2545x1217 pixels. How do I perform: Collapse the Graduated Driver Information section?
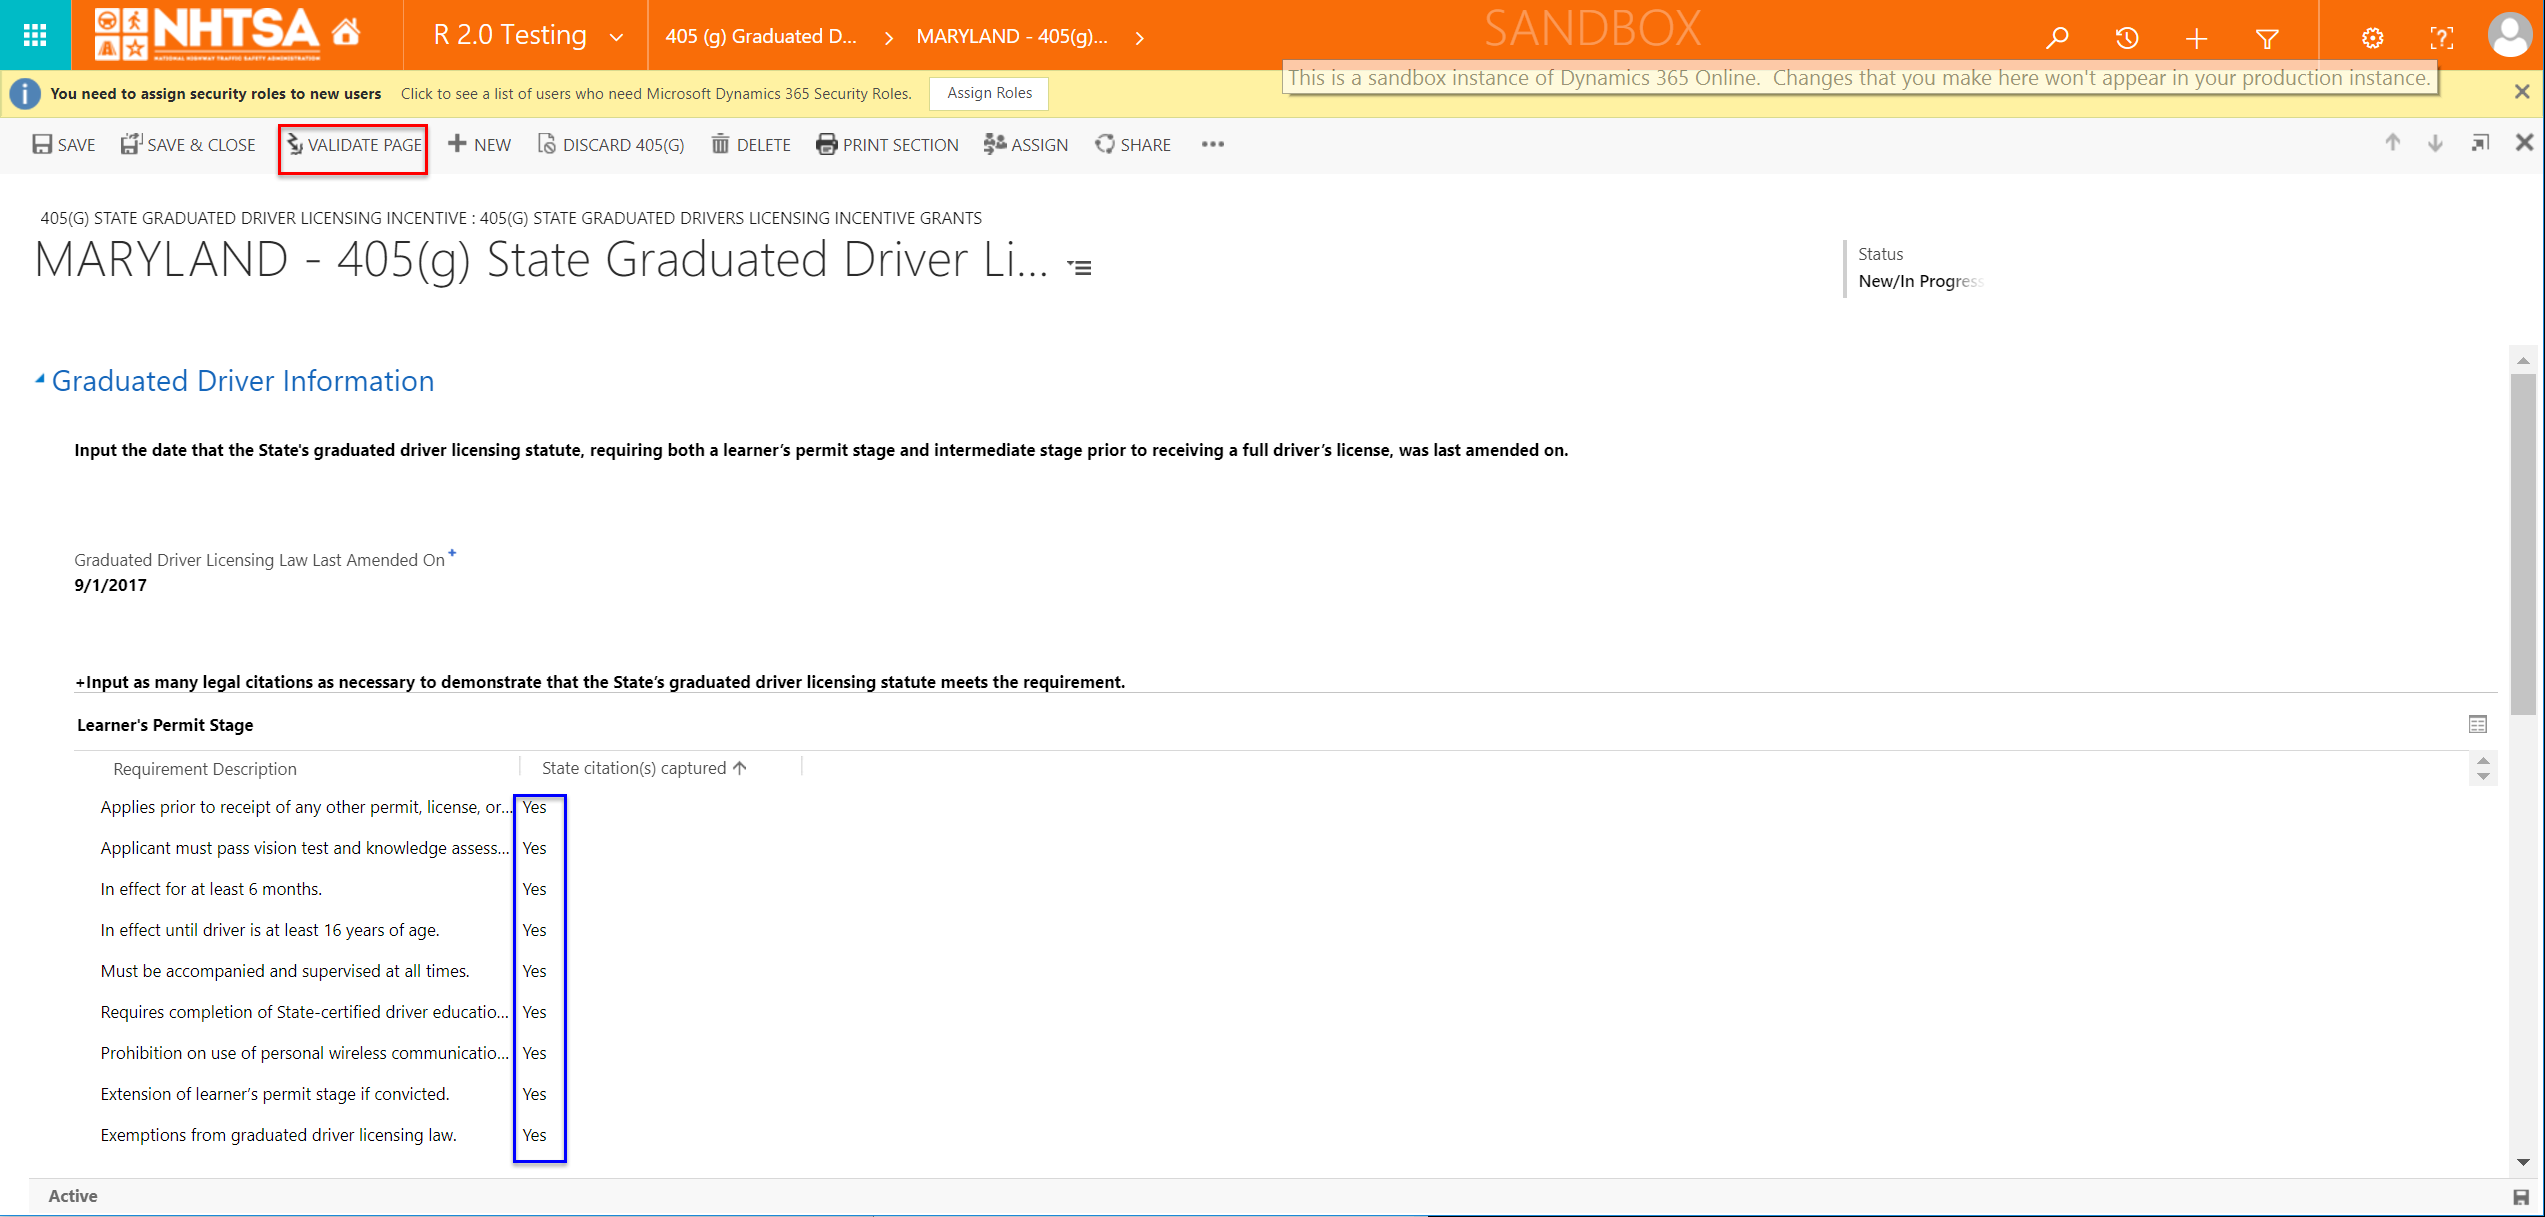pyautogui.click(x=40, y=379)
